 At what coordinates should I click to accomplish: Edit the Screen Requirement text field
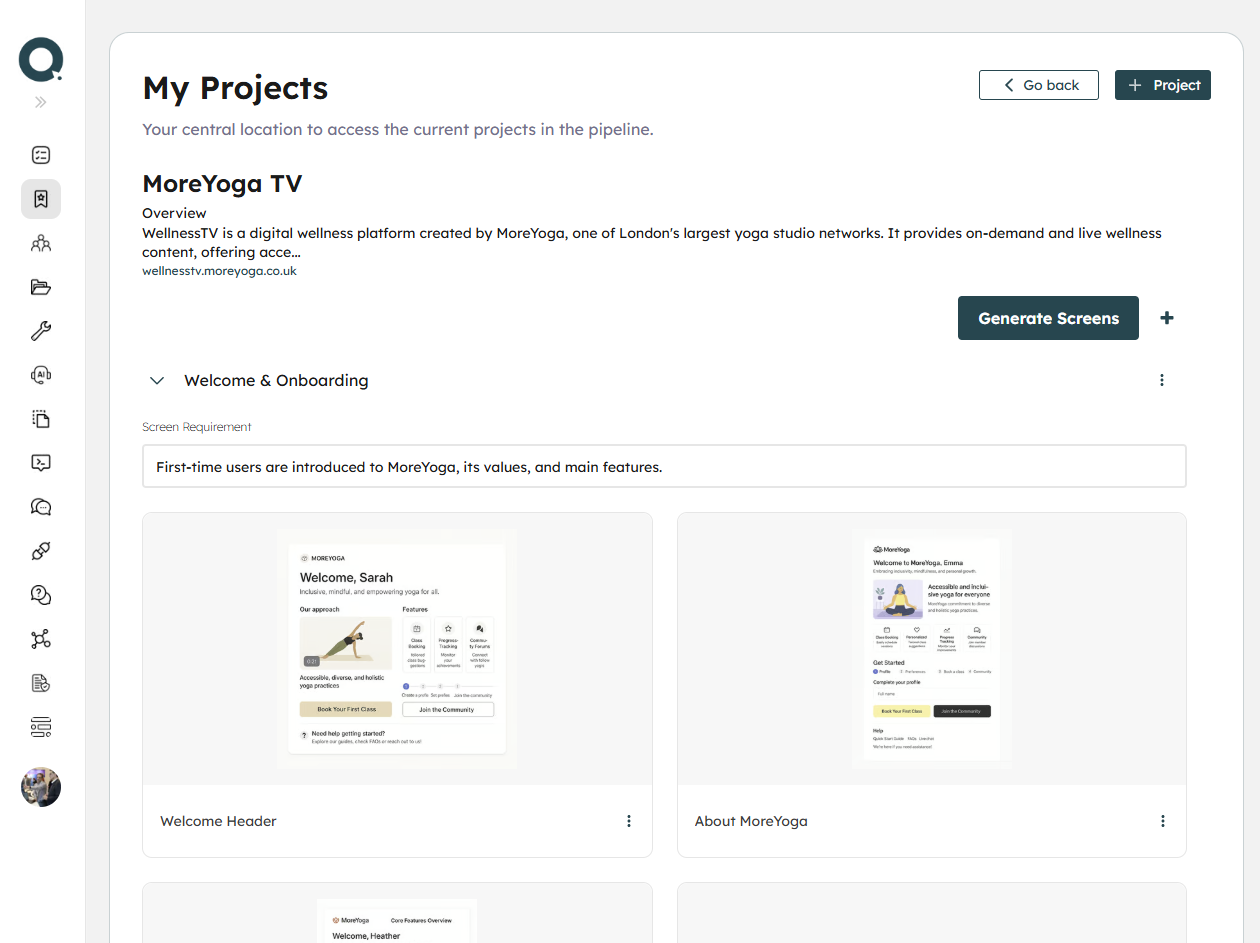(x=663, y=466)
